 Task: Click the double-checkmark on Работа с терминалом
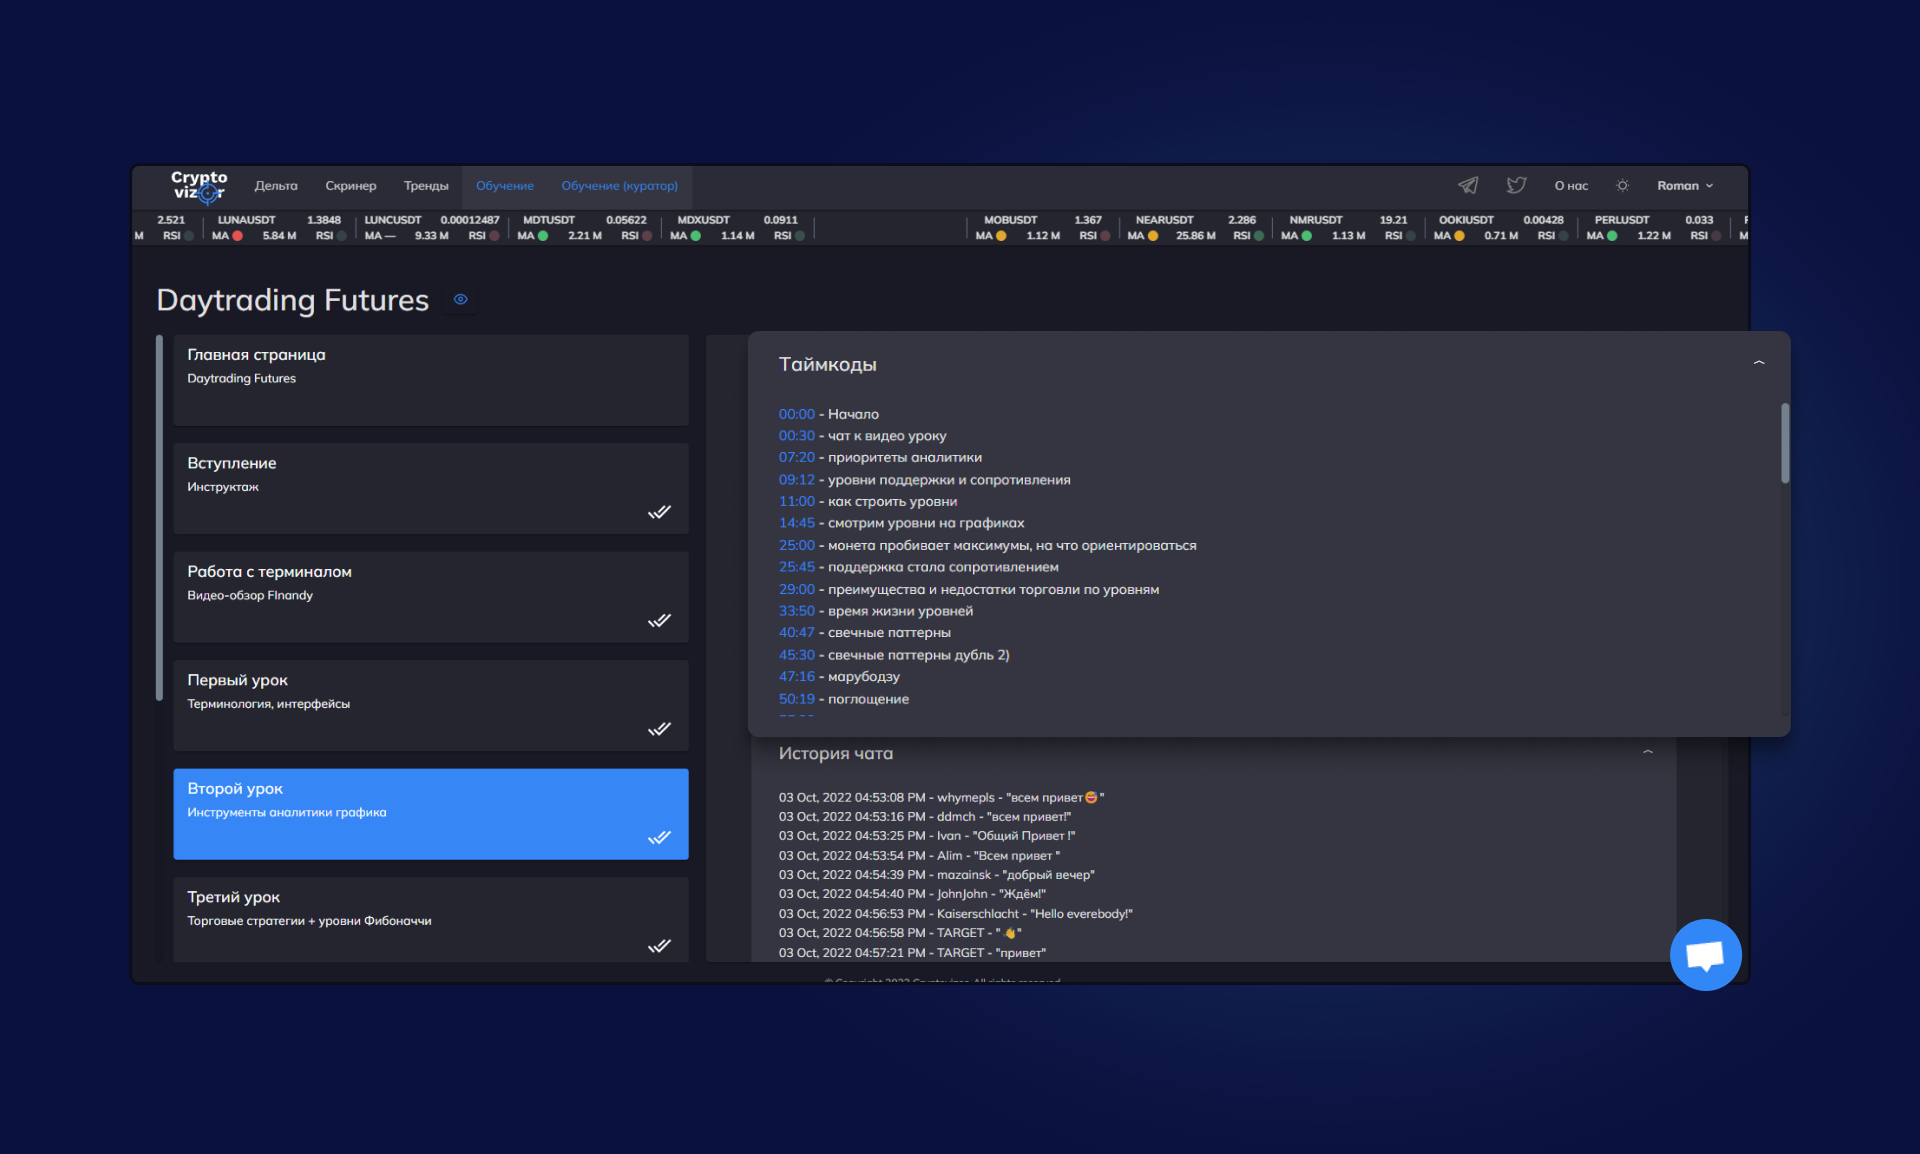[x=659, y=621]
